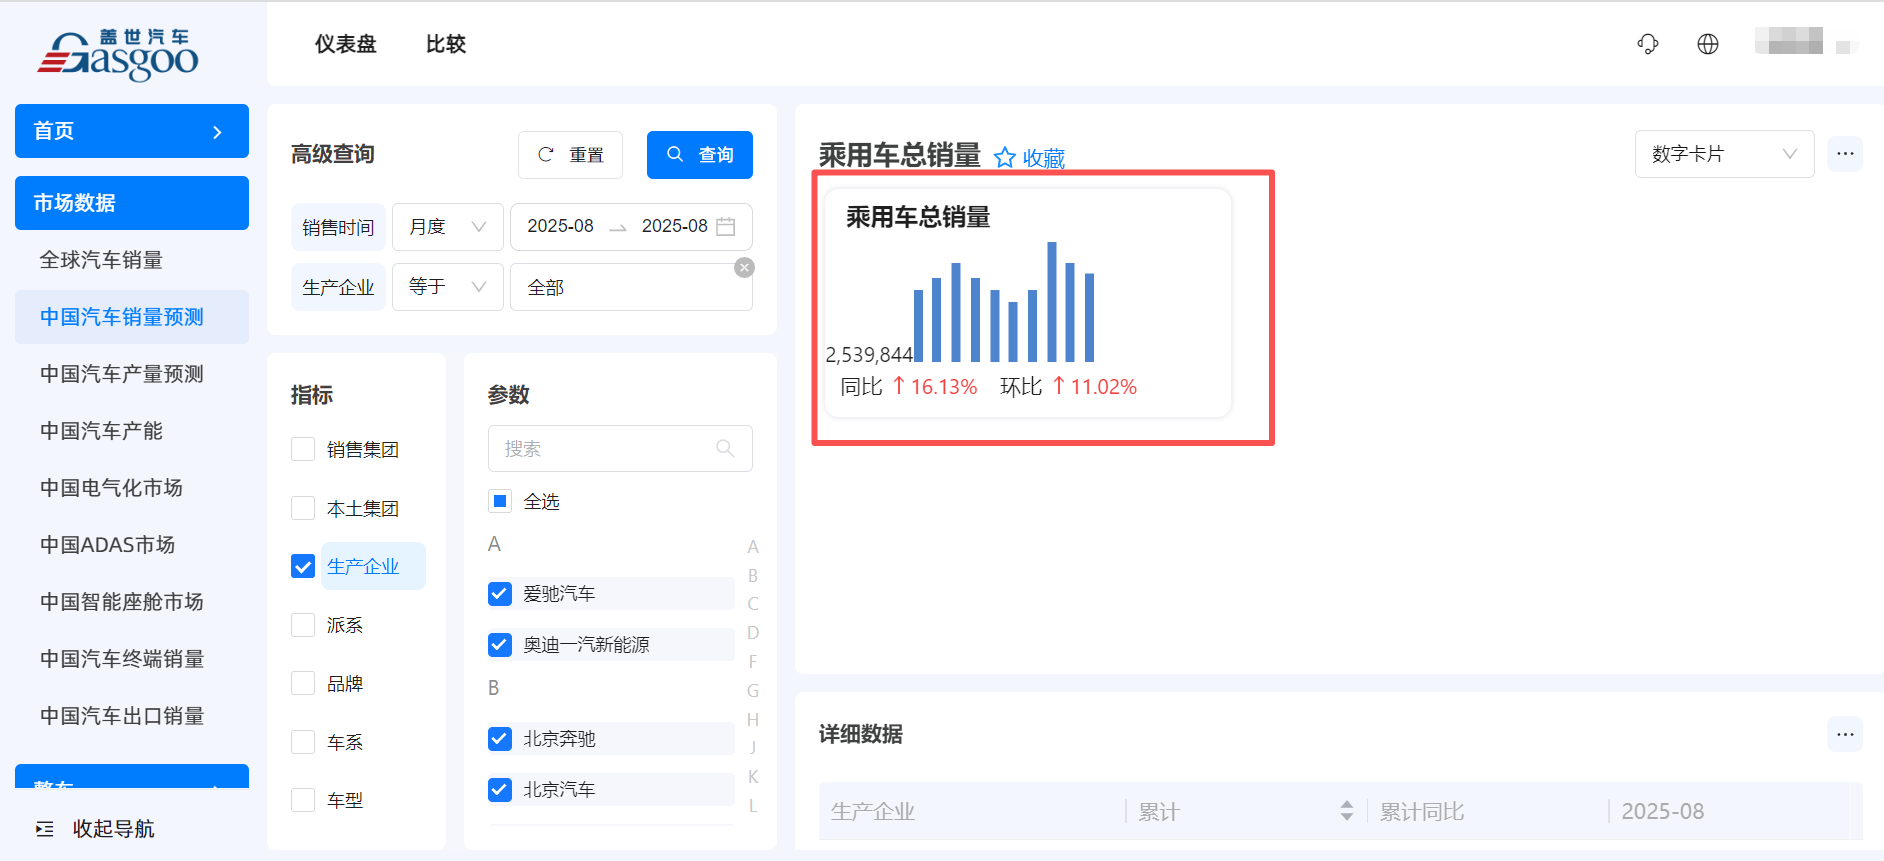Open 中国汽车终端销量 menu item

tap(132, 659)
